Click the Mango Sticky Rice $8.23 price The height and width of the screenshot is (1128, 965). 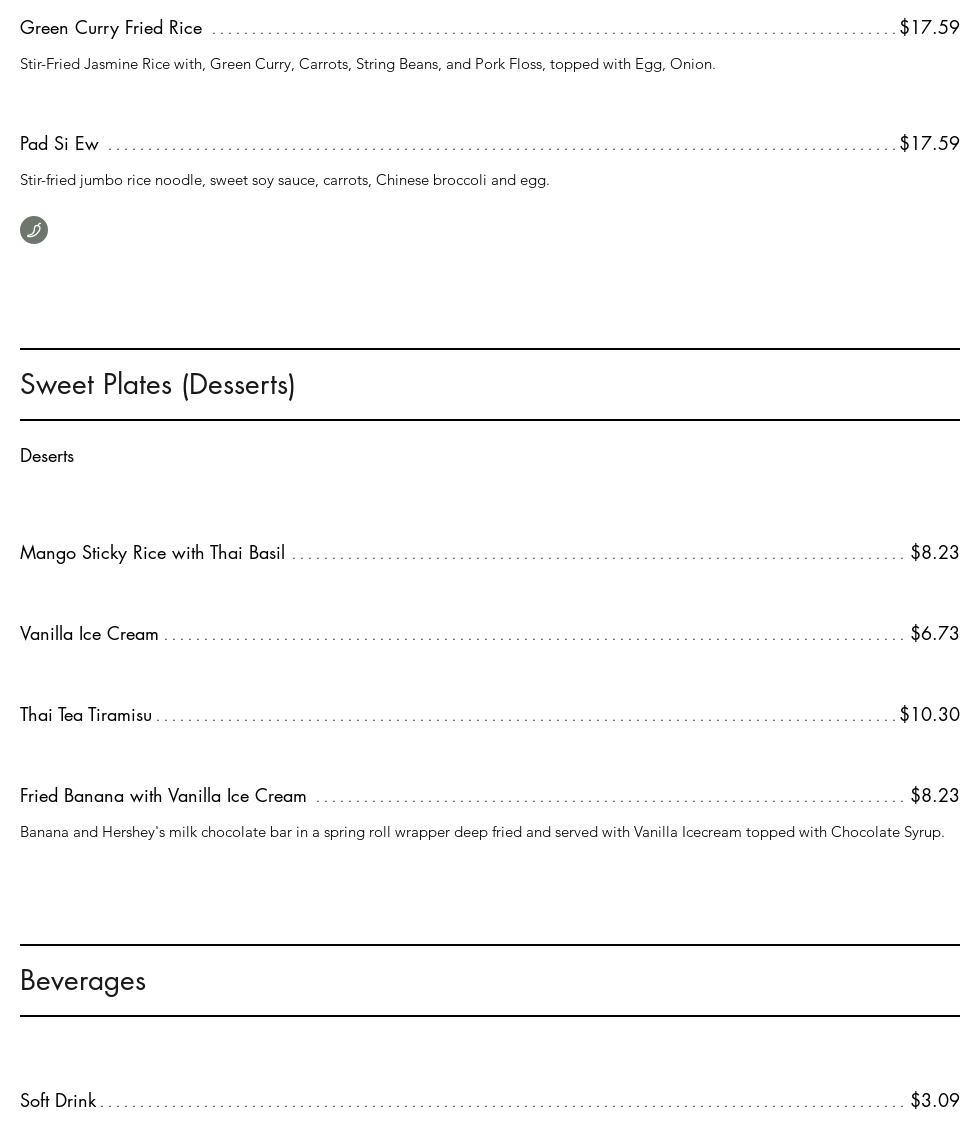click(934, 553)
